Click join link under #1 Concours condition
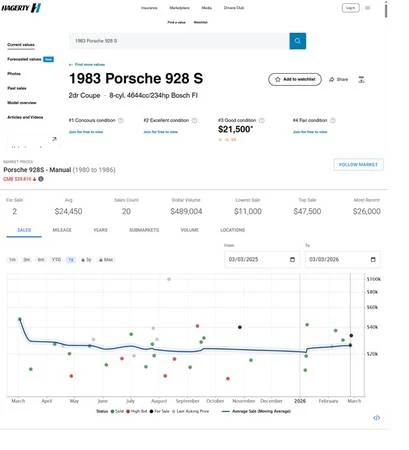 point(86,132)
